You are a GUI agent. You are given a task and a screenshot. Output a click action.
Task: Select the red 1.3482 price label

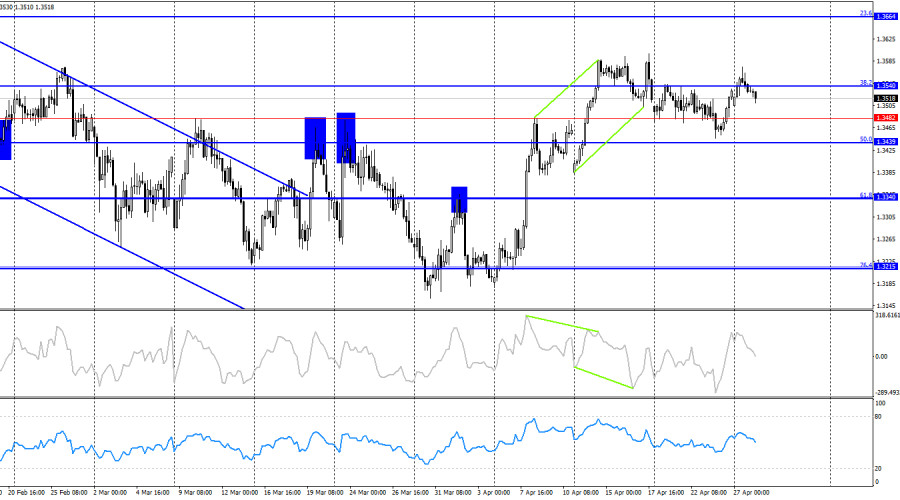click(886, 118)
